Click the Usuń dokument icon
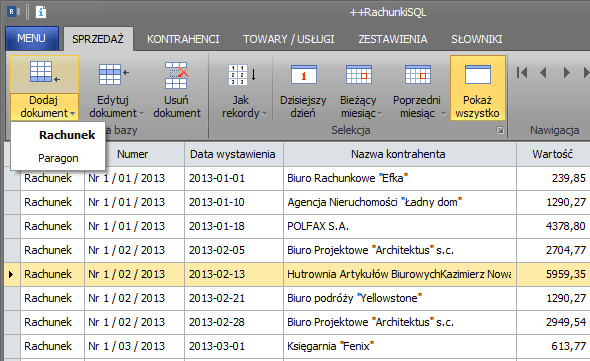 click(x=176, y=75)
